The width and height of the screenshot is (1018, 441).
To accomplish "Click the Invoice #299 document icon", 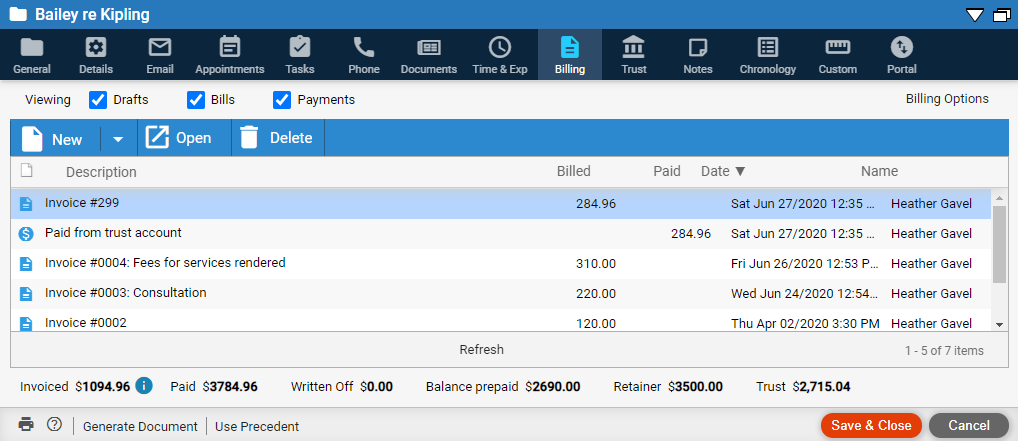I will 26,204.
